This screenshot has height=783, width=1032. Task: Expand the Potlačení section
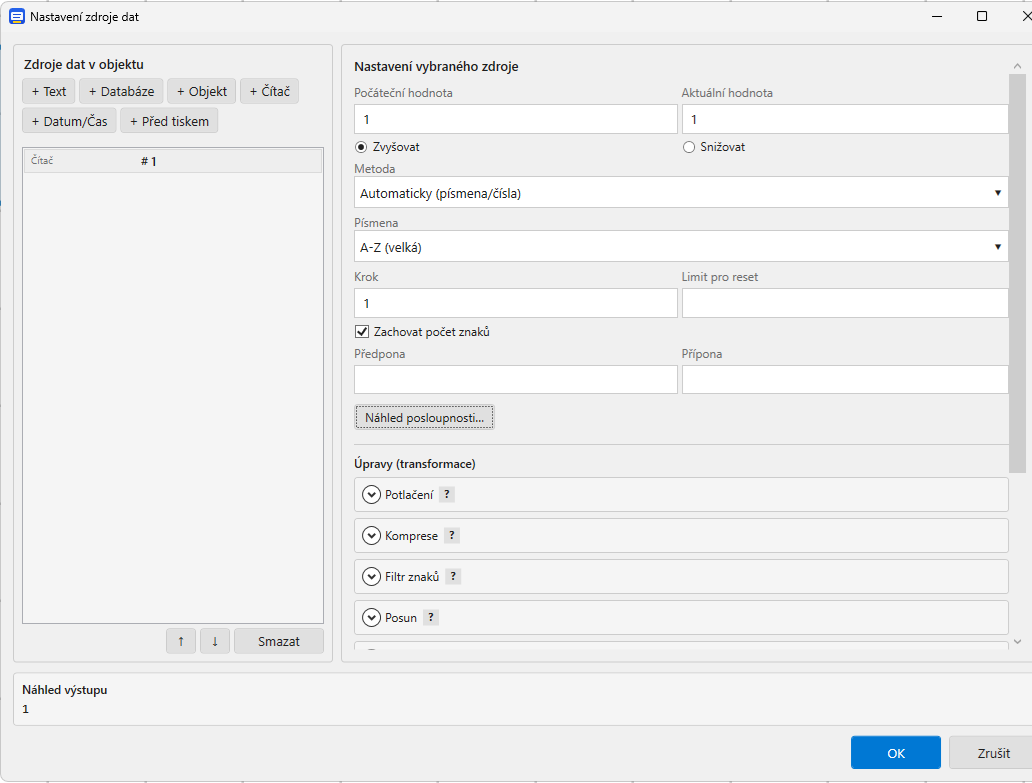[x=371, y=495]
